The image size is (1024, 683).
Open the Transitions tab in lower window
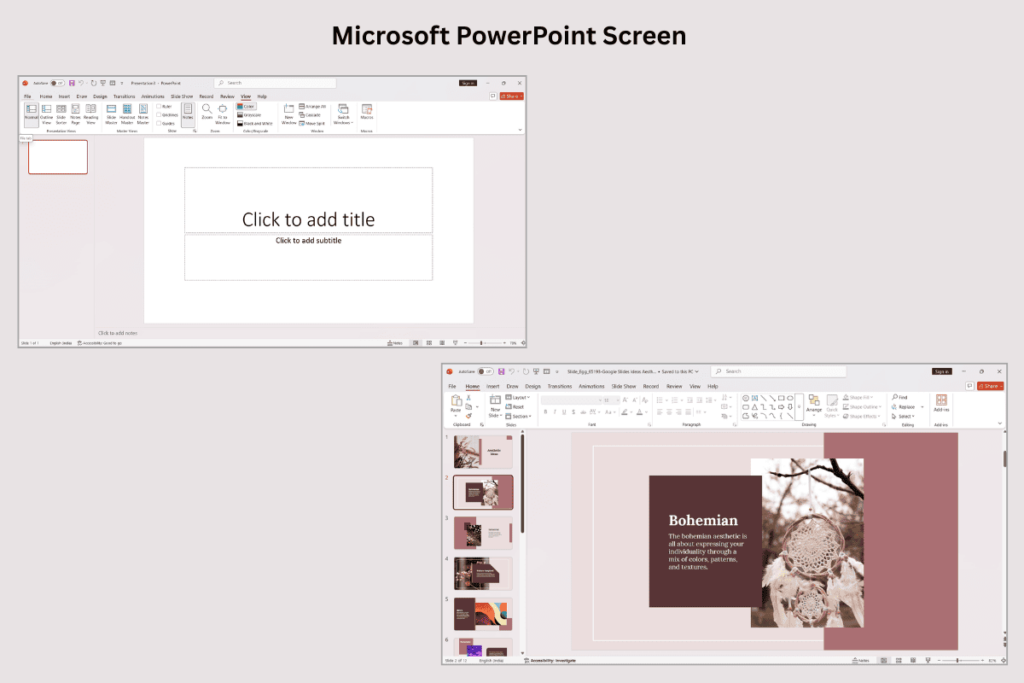560,387
